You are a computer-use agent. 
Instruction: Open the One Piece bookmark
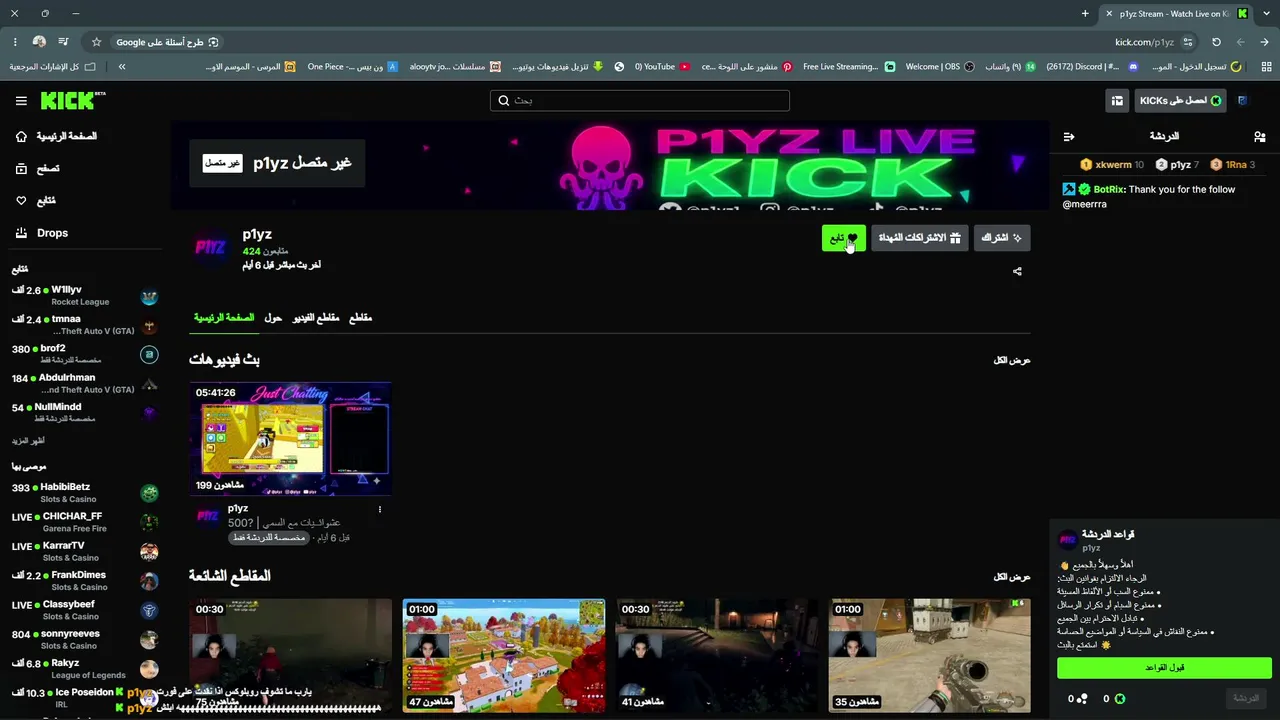pyautogui.click(x=353, y=67)
